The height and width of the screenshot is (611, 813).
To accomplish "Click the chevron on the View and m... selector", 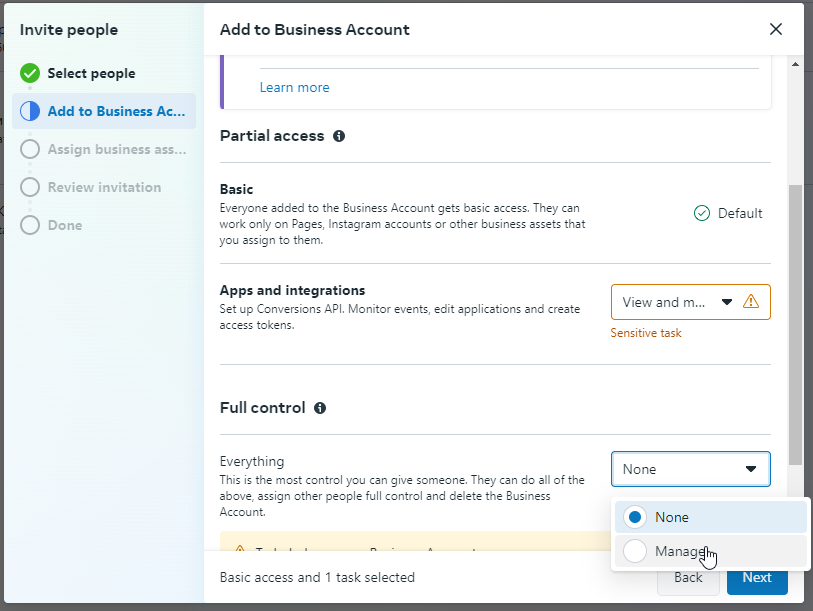I will click(727, 301).
